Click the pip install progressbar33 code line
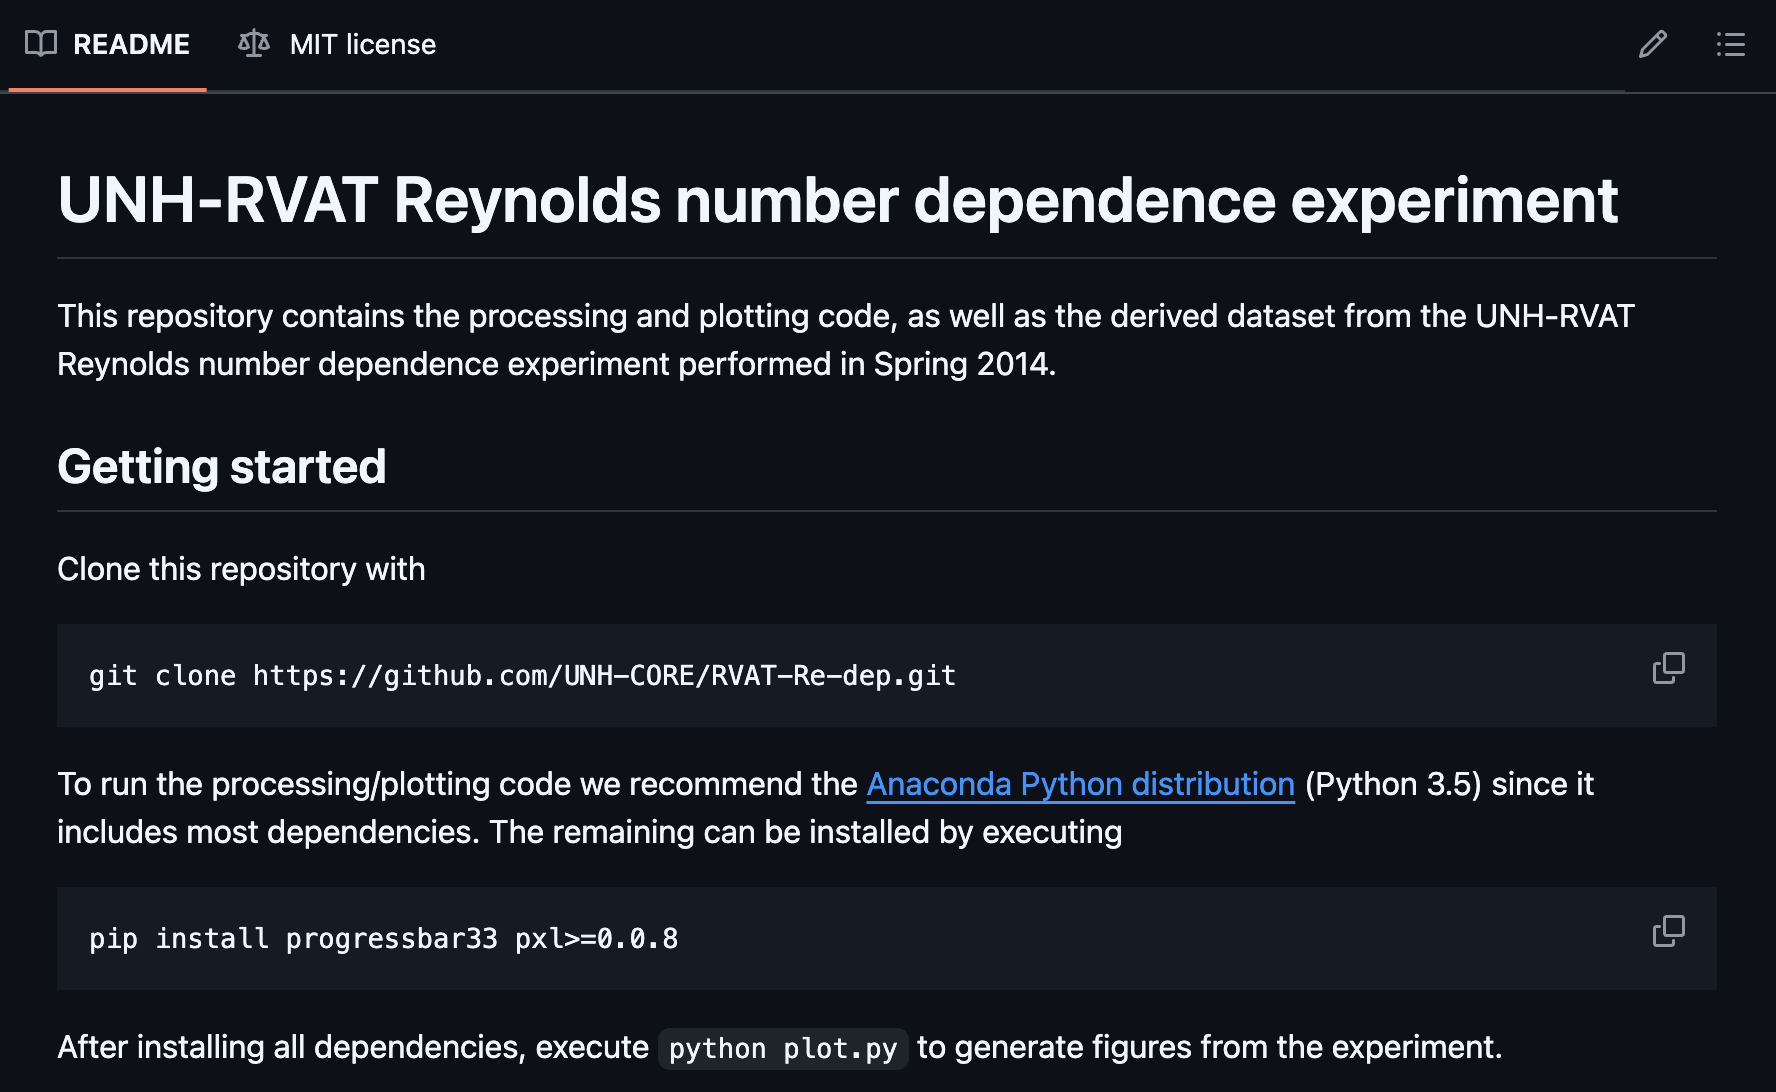The image size is (1776, 1092). point(383,939)
